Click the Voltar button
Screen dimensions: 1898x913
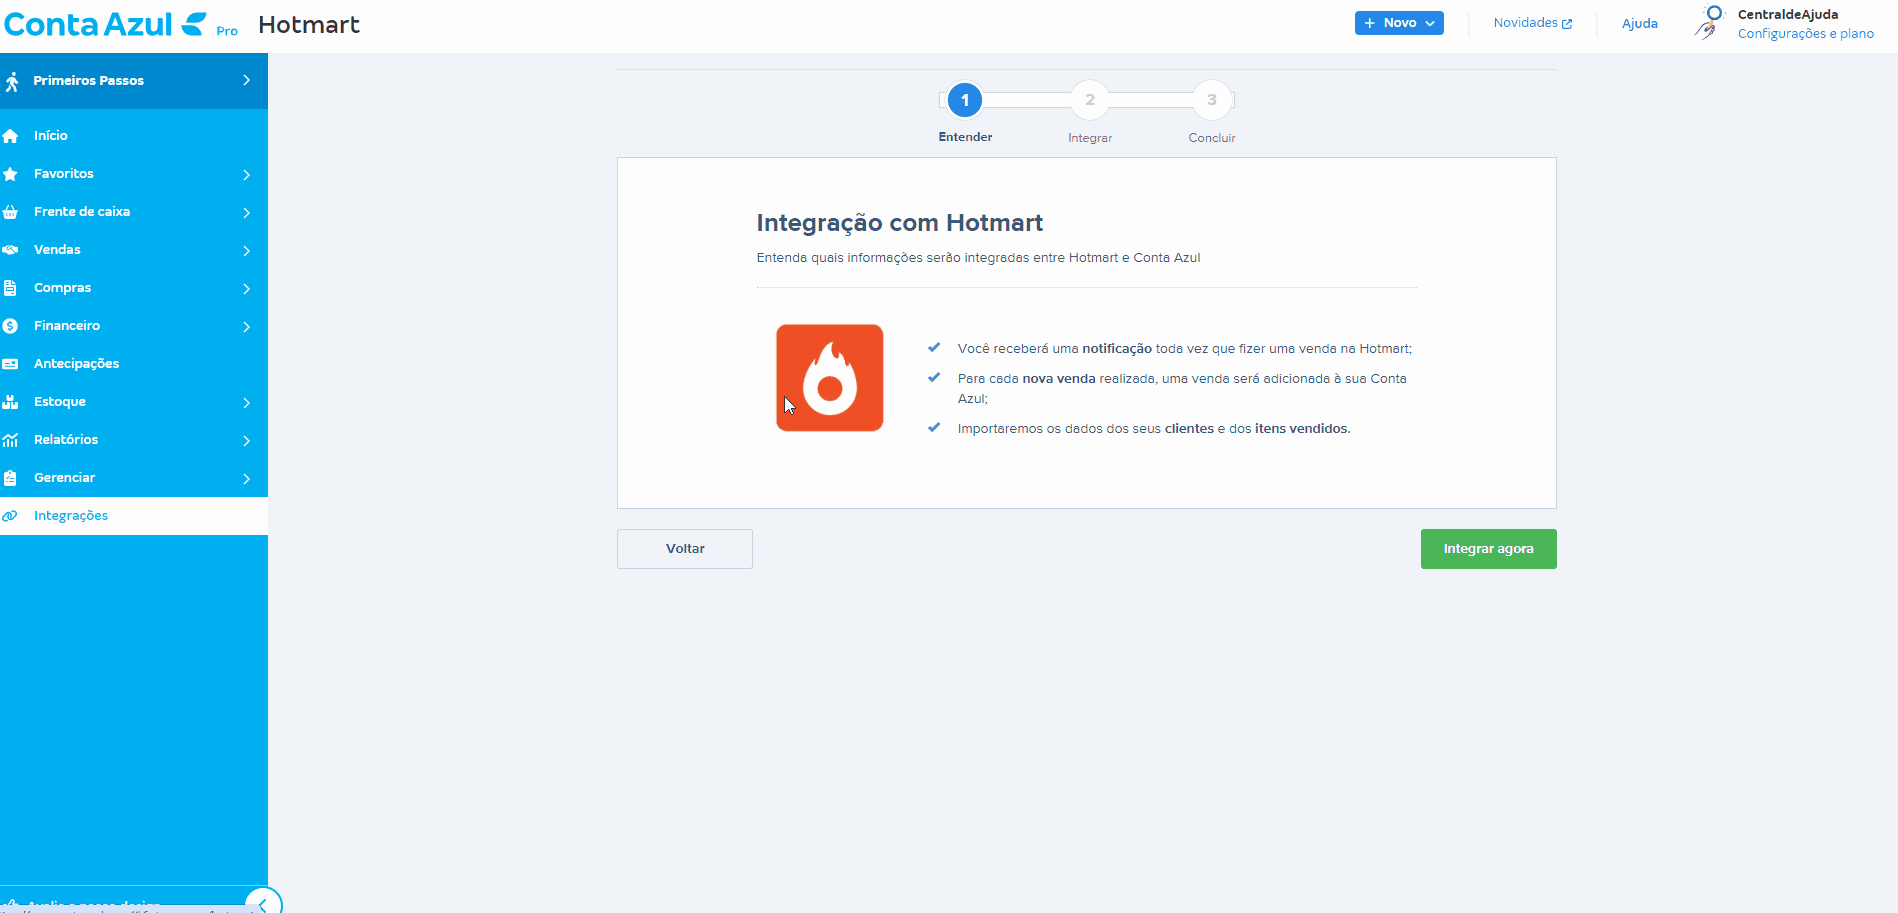click(684, 549)
